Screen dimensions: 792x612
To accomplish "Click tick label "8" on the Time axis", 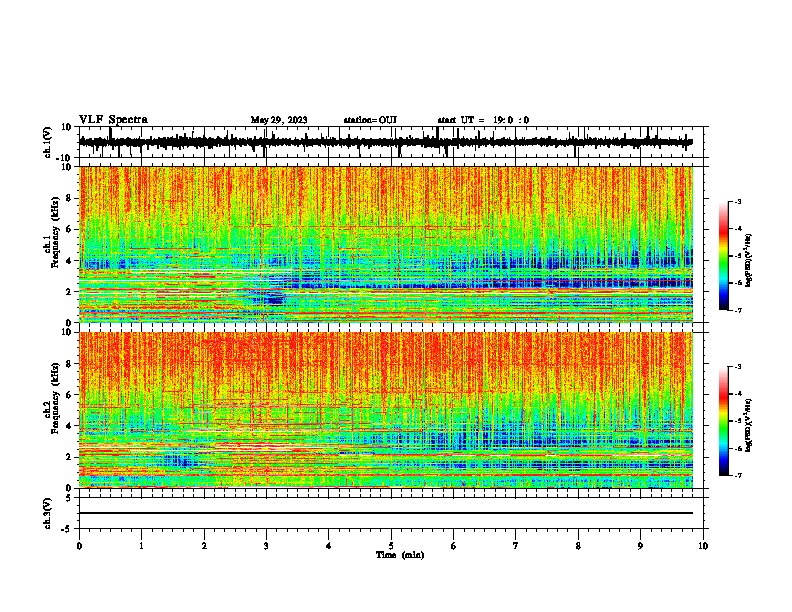I will coord(578,546).
